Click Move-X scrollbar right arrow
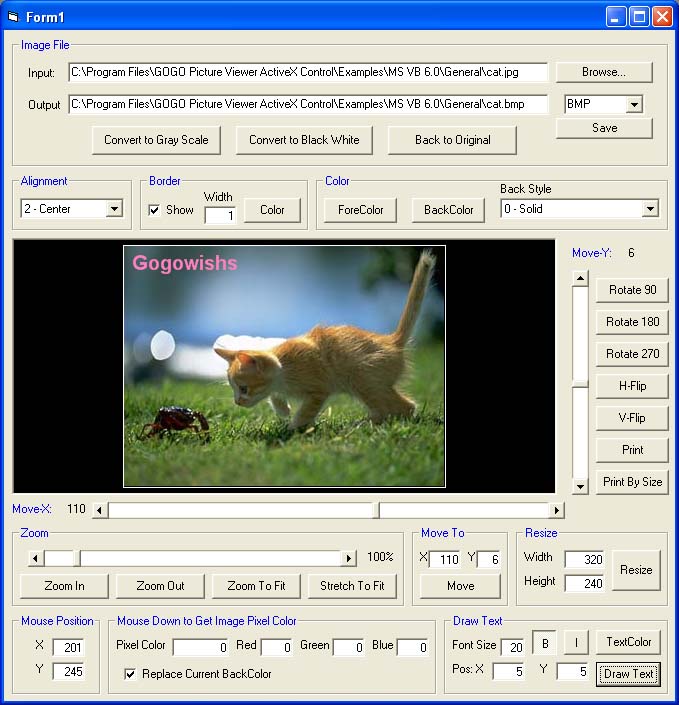This screenshot has width=679, height=705. 556,510
